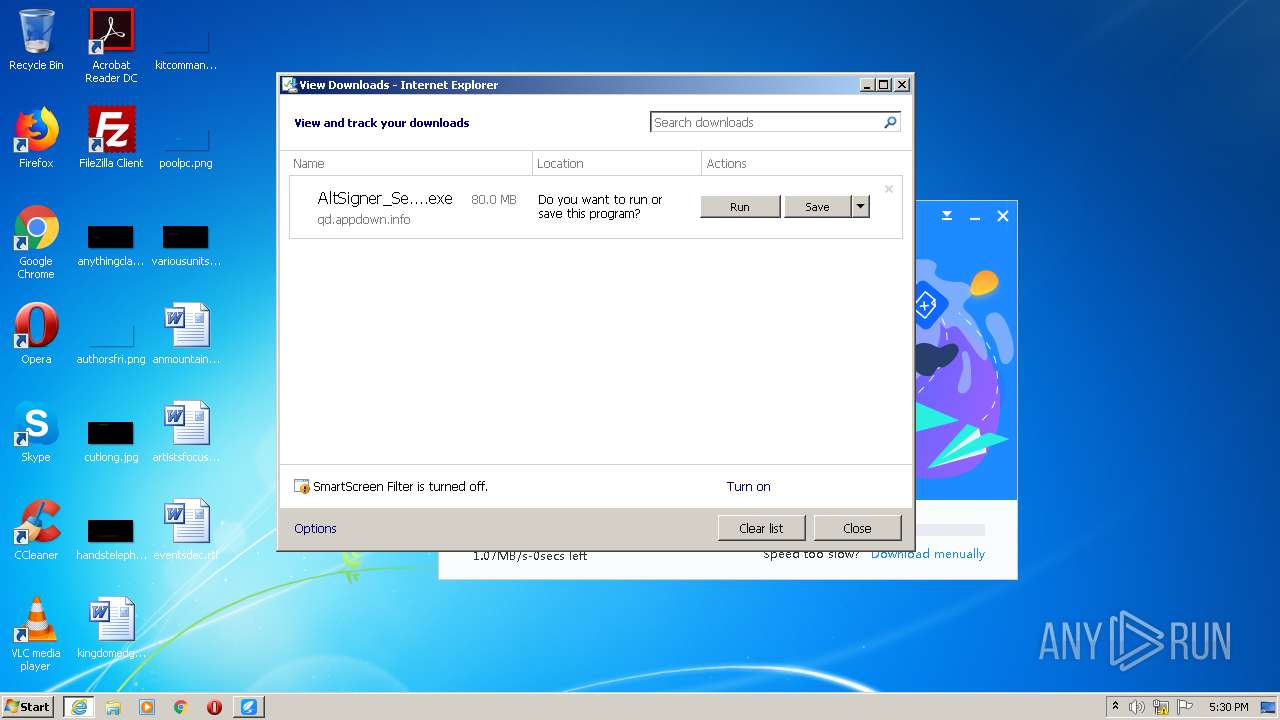Select cutlong.jpg desktop file
Screen dimensions: 1280x720
coord(111,440)
